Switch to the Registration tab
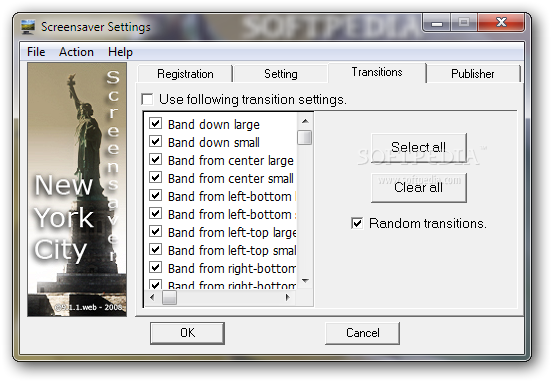Screen dimensions: 552x382 pyautogui.click(x=185, y=74)
